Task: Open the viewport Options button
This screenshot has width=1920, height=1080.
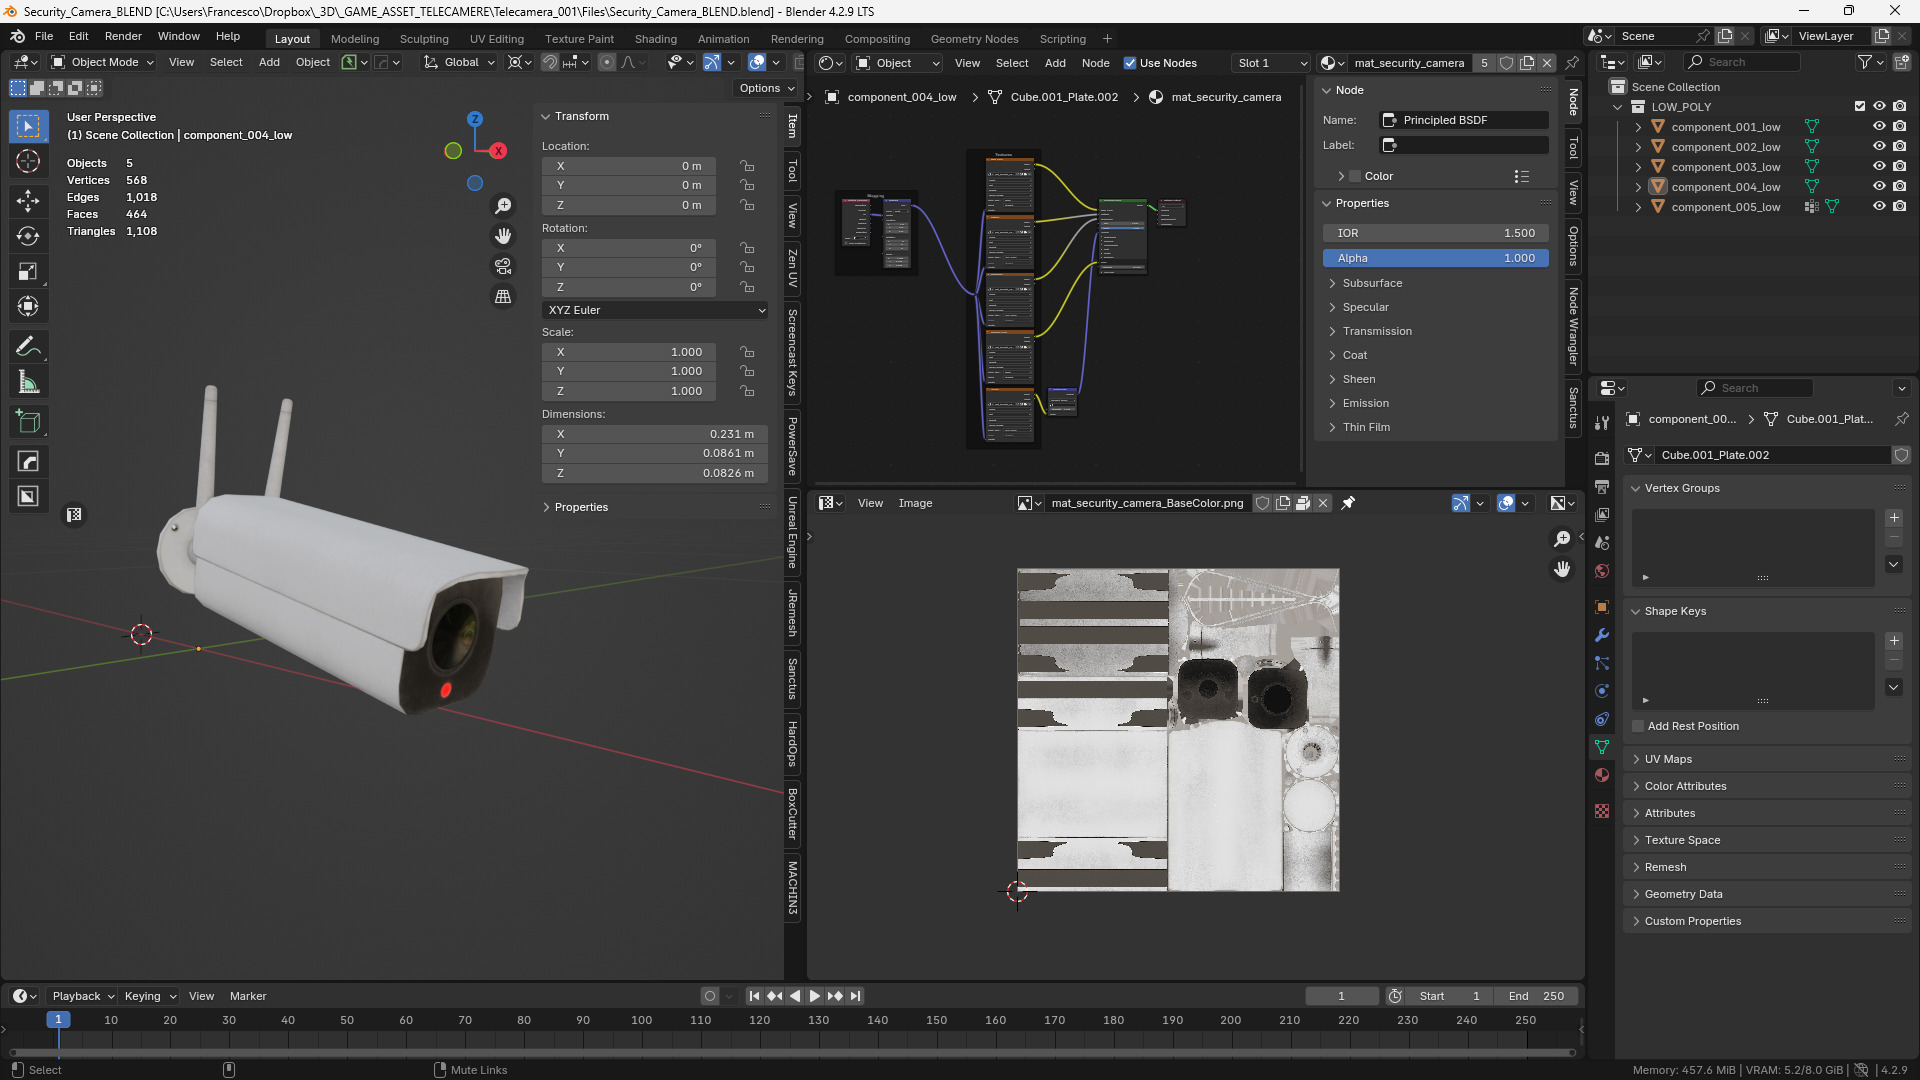Action: [766, 88]
